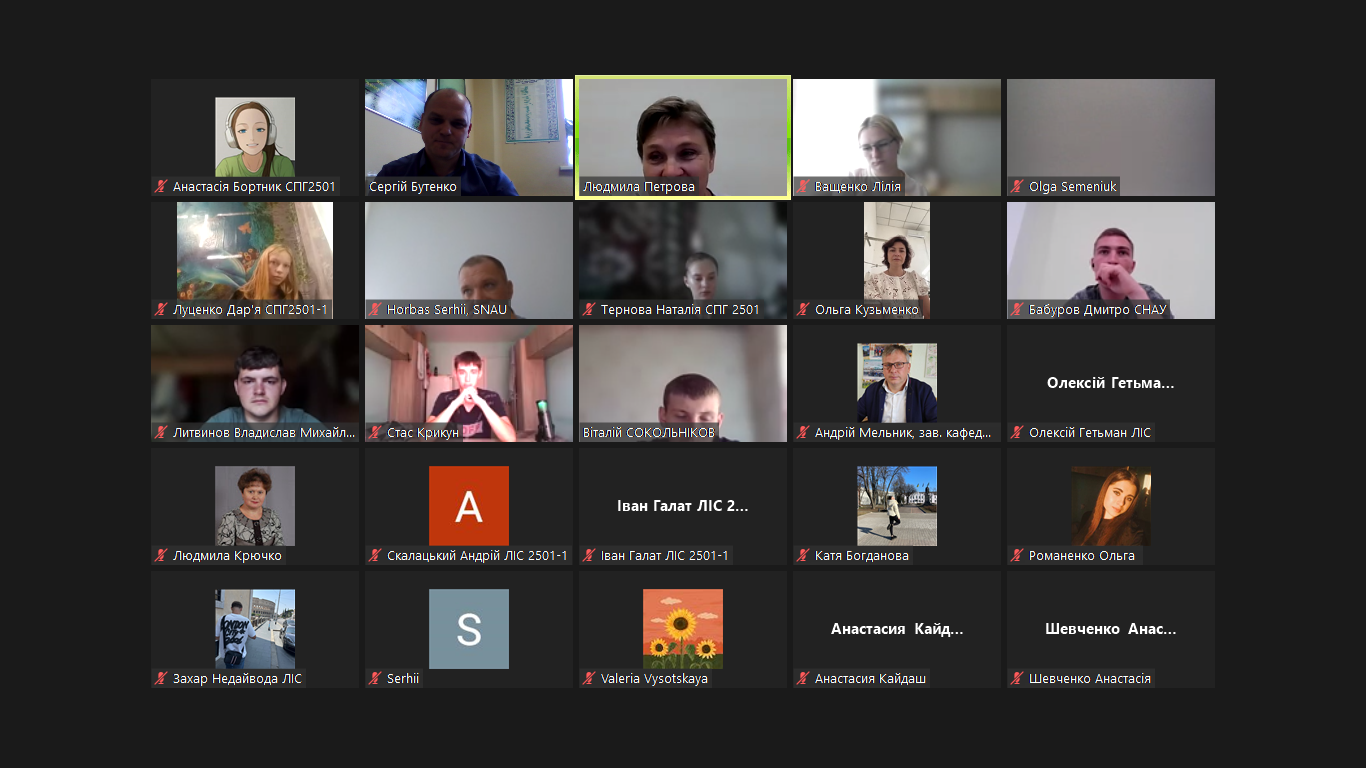
Task: Select Луценко Дар'я's video feed
Action: tap(255, 260)
